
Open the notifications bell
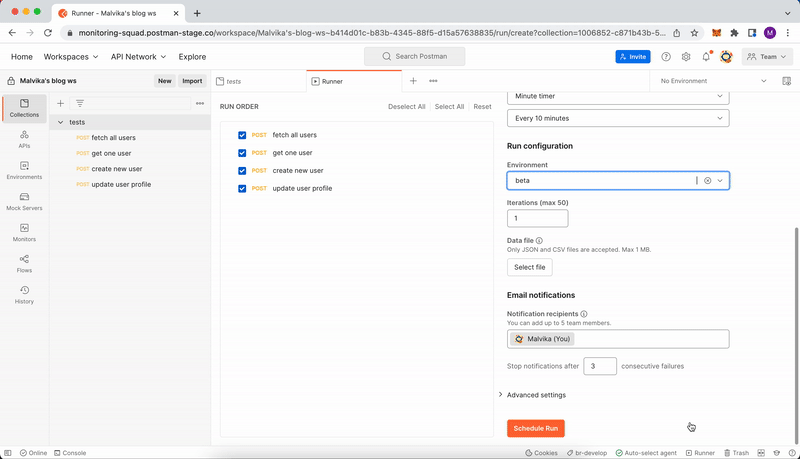coord(706,57)
